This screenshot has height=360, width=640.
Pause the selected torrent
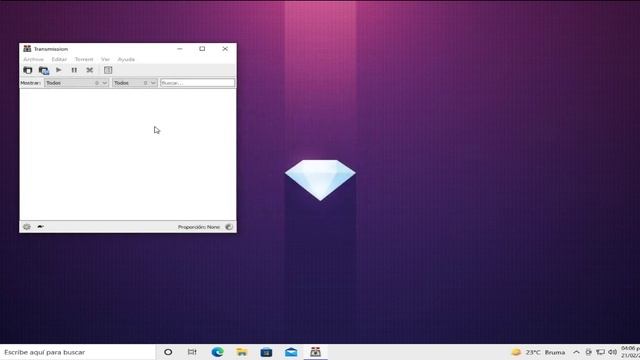(74, 70)
